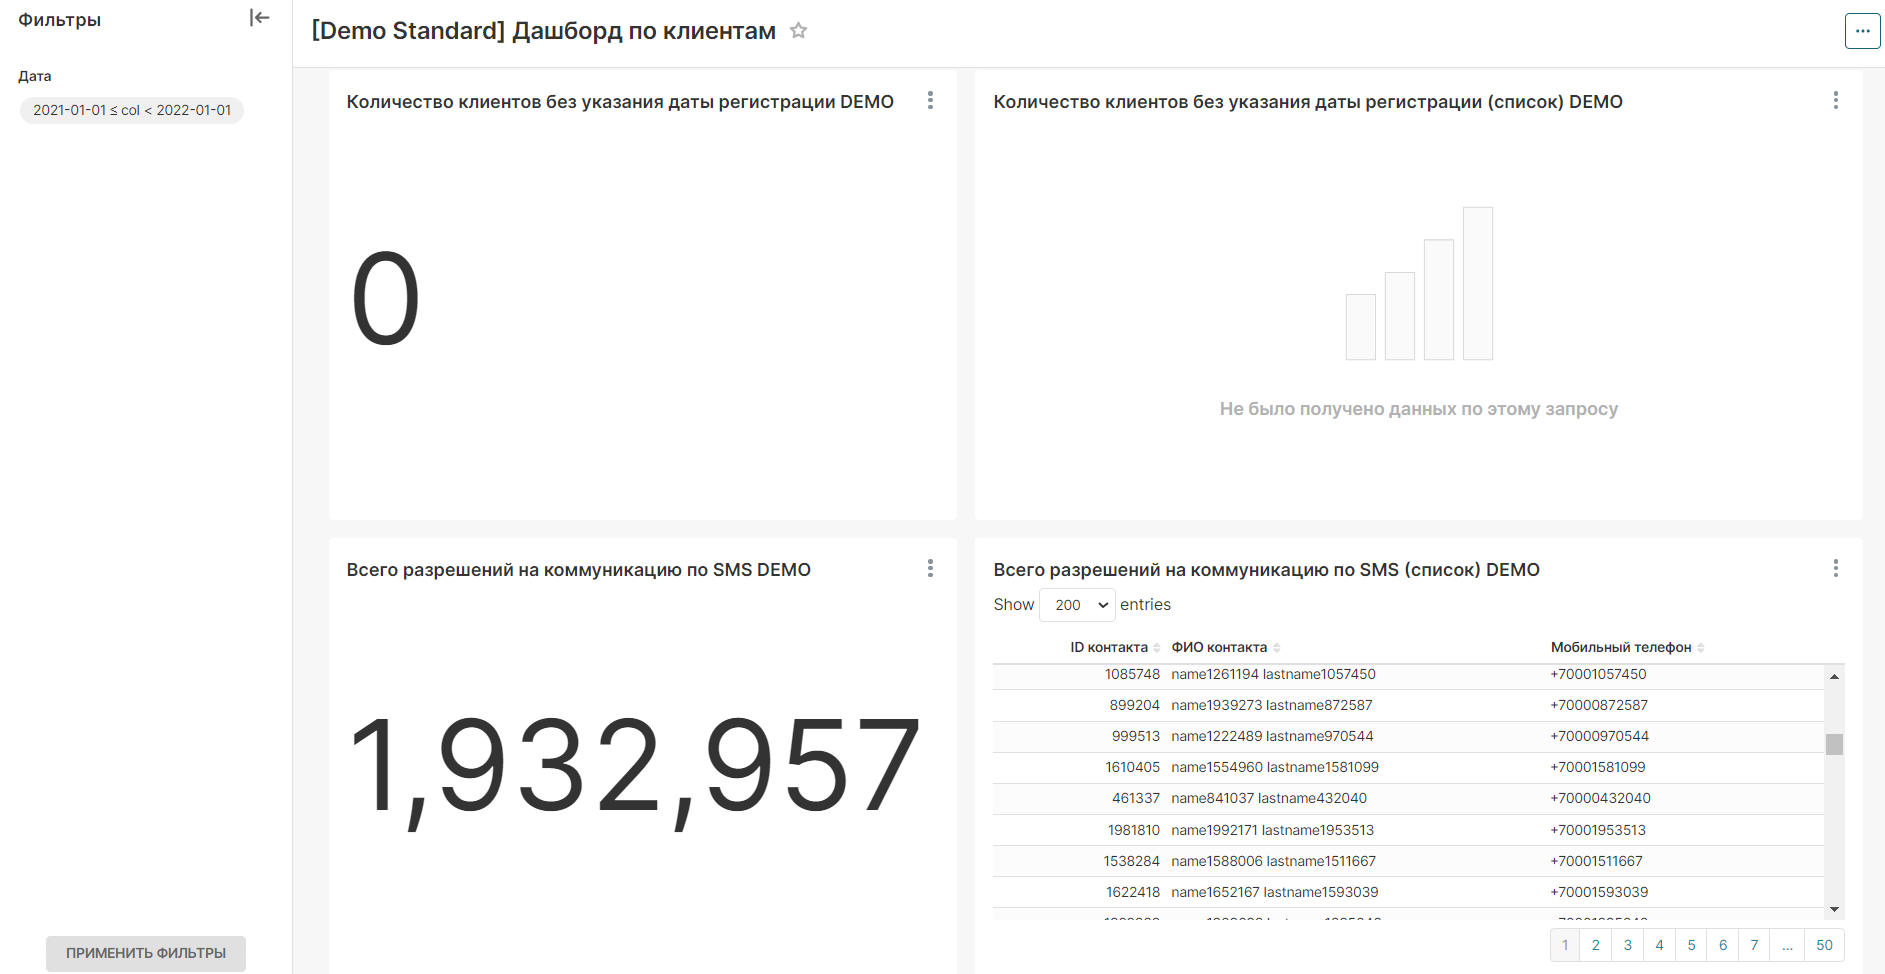
Task: Open menu for SMS permissions total chart
Action: click(x=930, y=569)
